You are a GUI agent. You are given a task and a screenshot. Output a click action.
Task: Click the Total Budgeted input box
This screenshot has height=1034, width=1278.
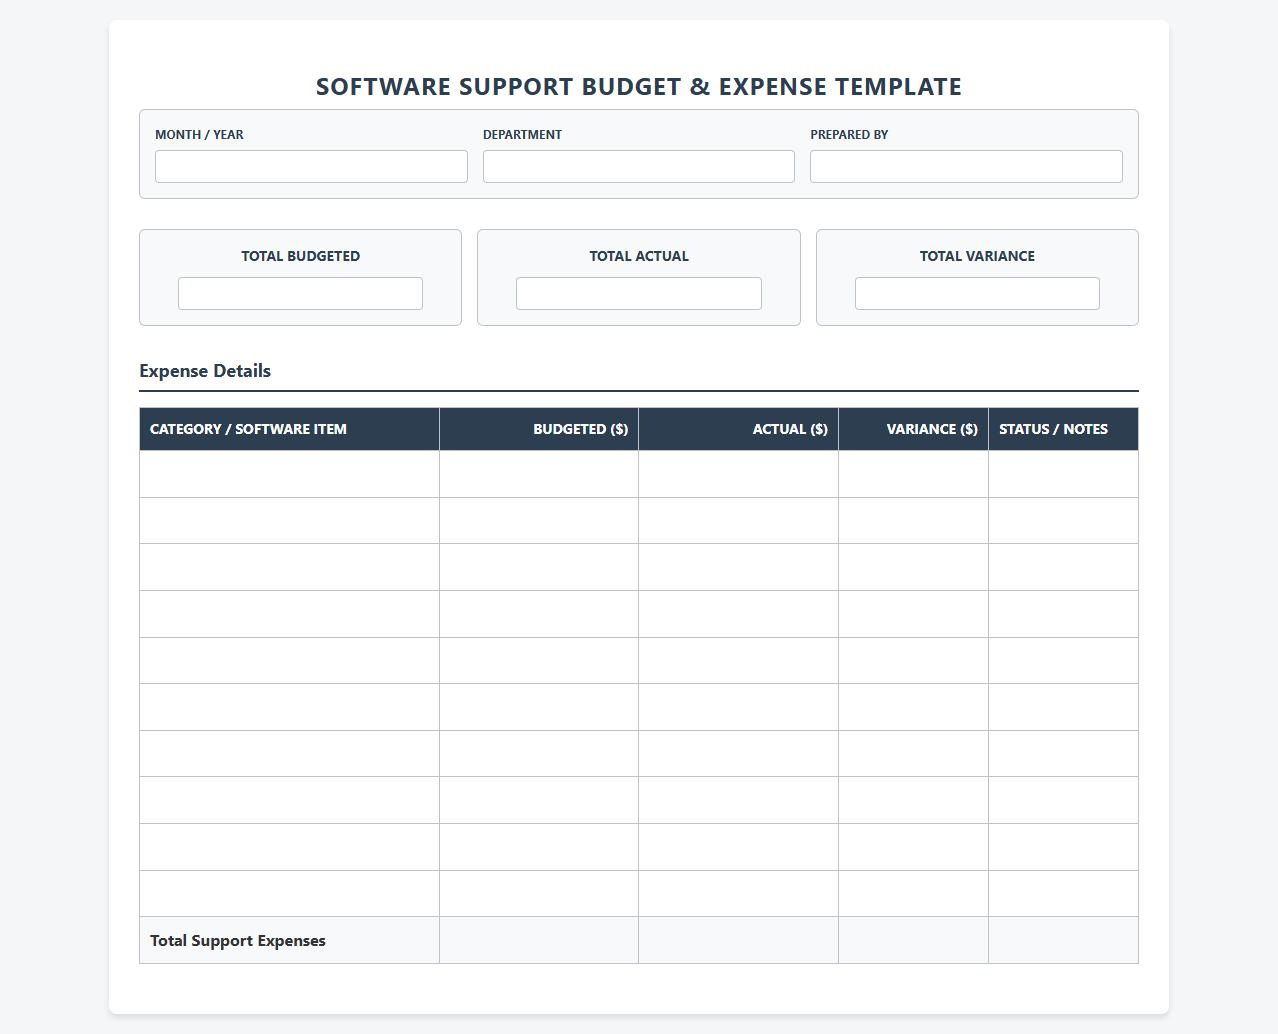(x=300, y=293)
